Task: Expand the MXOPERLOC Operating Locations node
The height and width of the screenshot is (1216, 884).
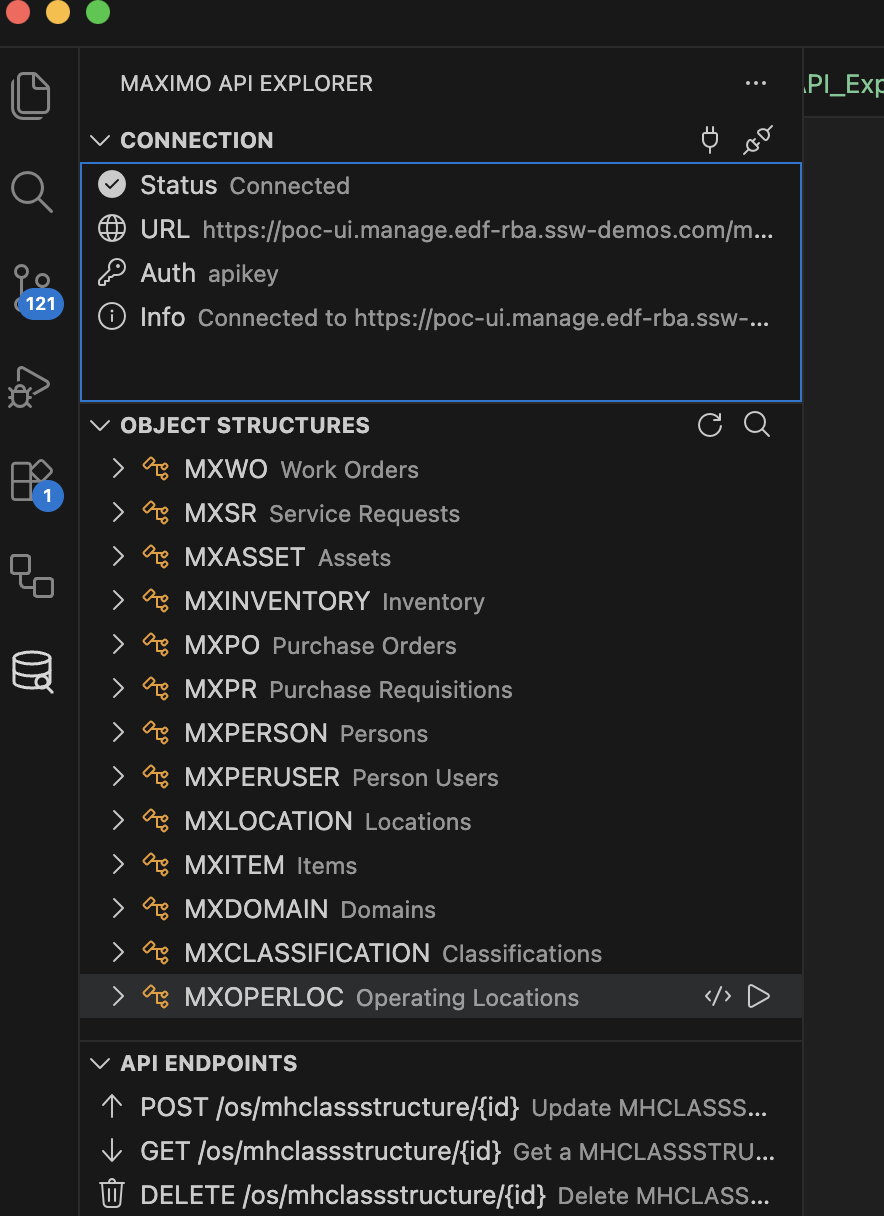Action: 118,997
